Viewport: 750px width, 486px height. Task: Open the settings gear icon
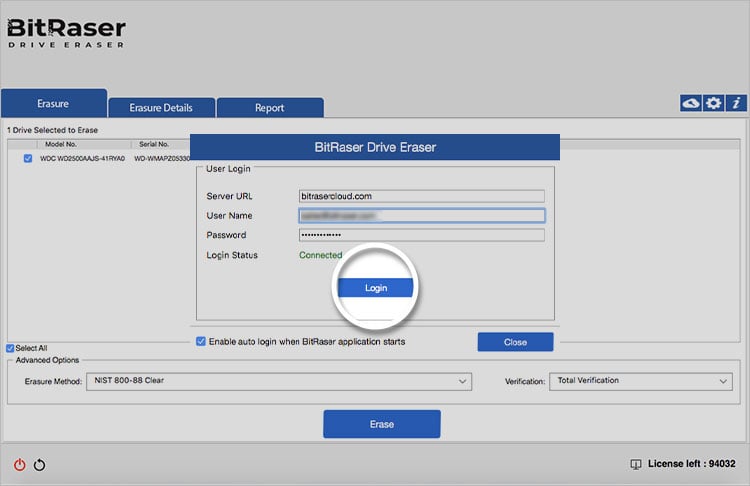coord(713,103)
